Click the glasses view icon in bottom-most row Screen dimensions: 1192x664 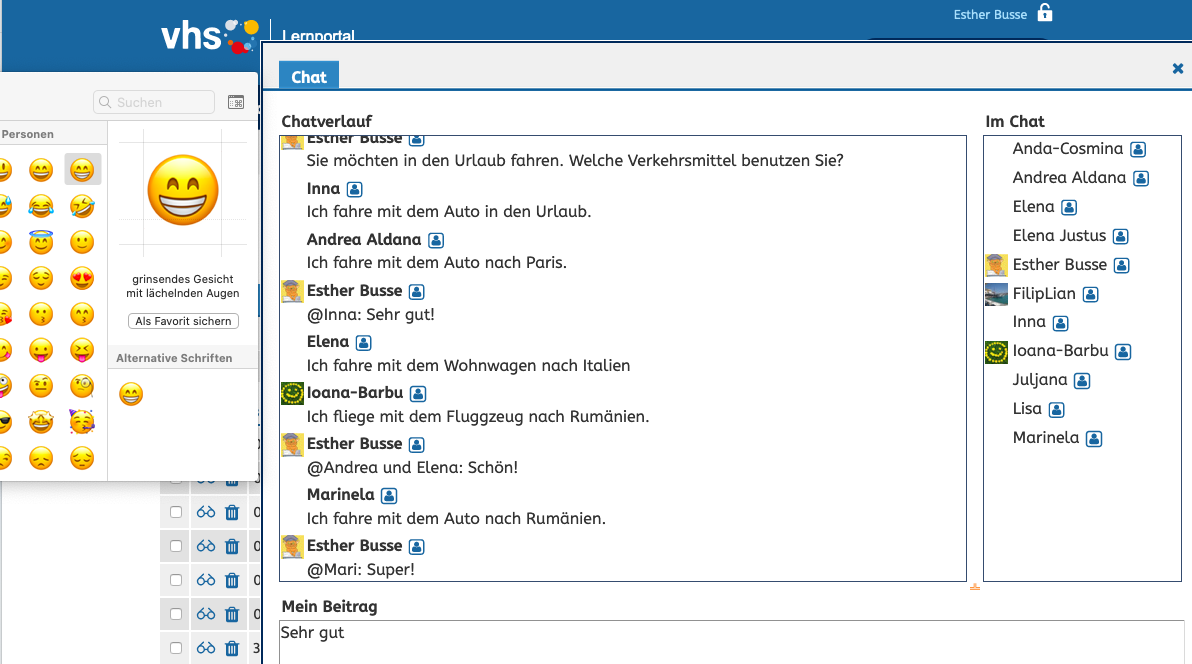click(x=206, y=648)
